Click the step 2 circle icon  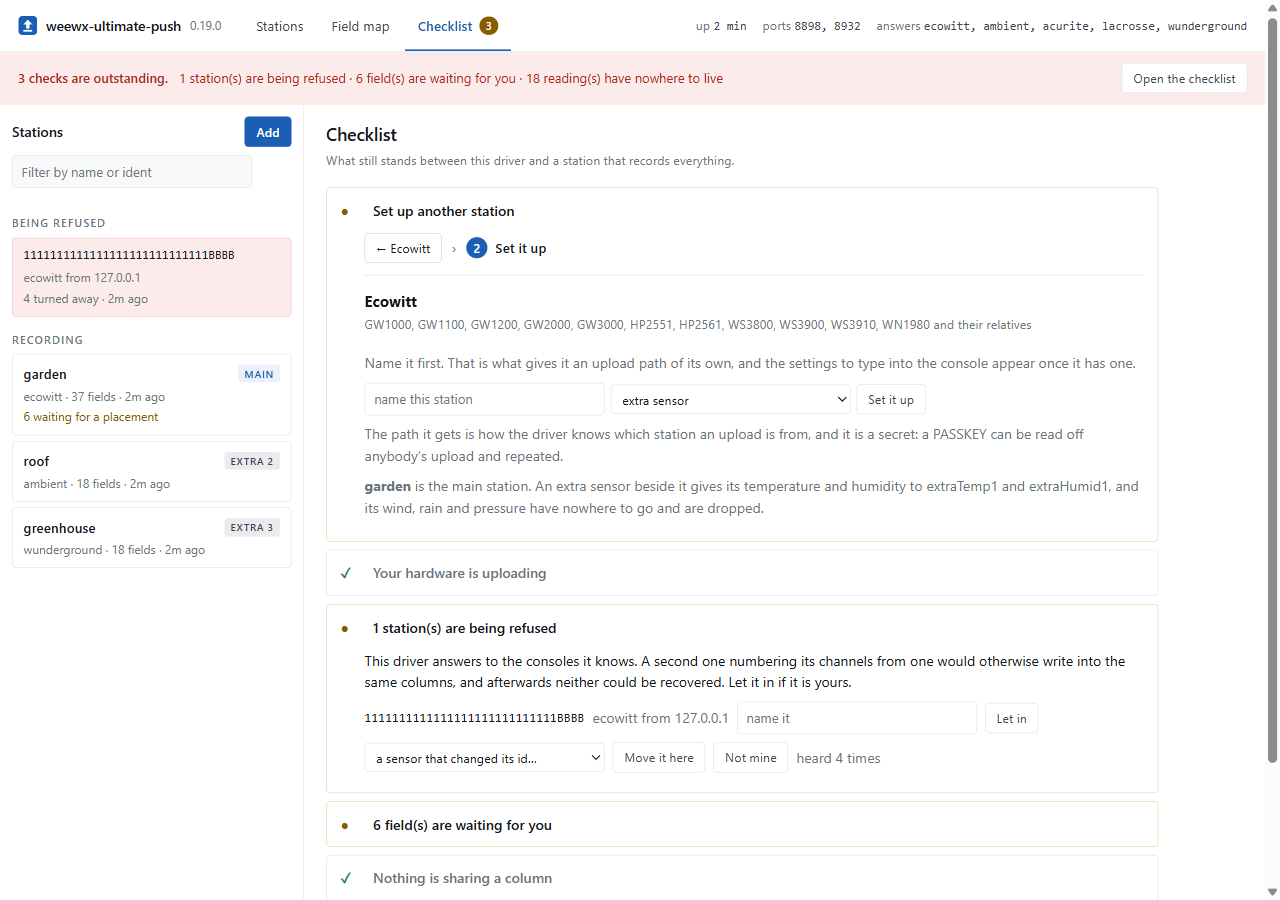[477, 249]
